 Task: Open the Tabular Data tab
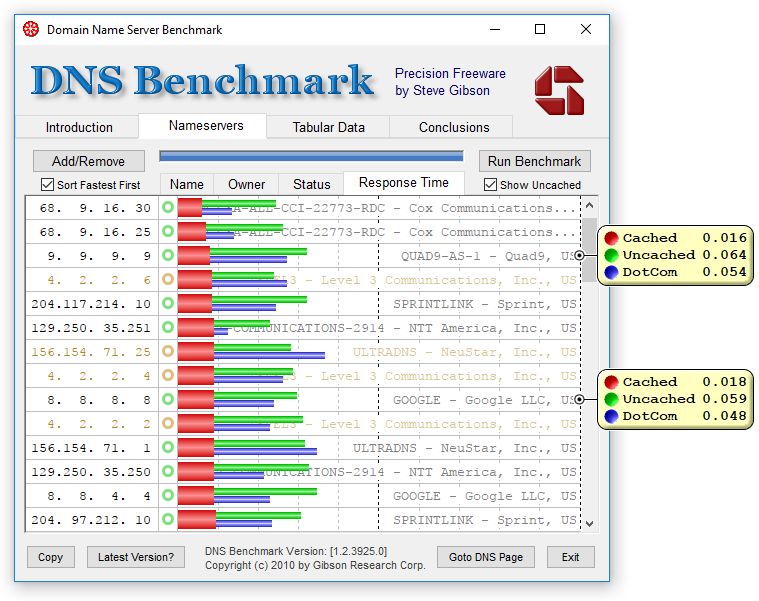(x=328, y=127)
